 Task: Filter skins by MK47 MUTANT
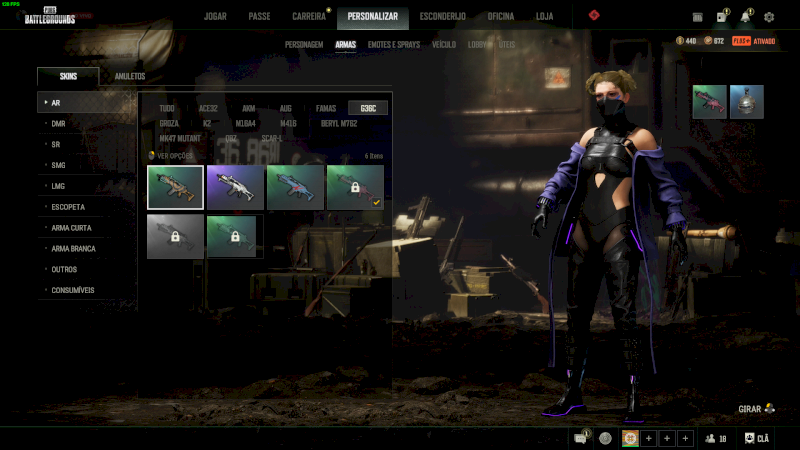180,138
